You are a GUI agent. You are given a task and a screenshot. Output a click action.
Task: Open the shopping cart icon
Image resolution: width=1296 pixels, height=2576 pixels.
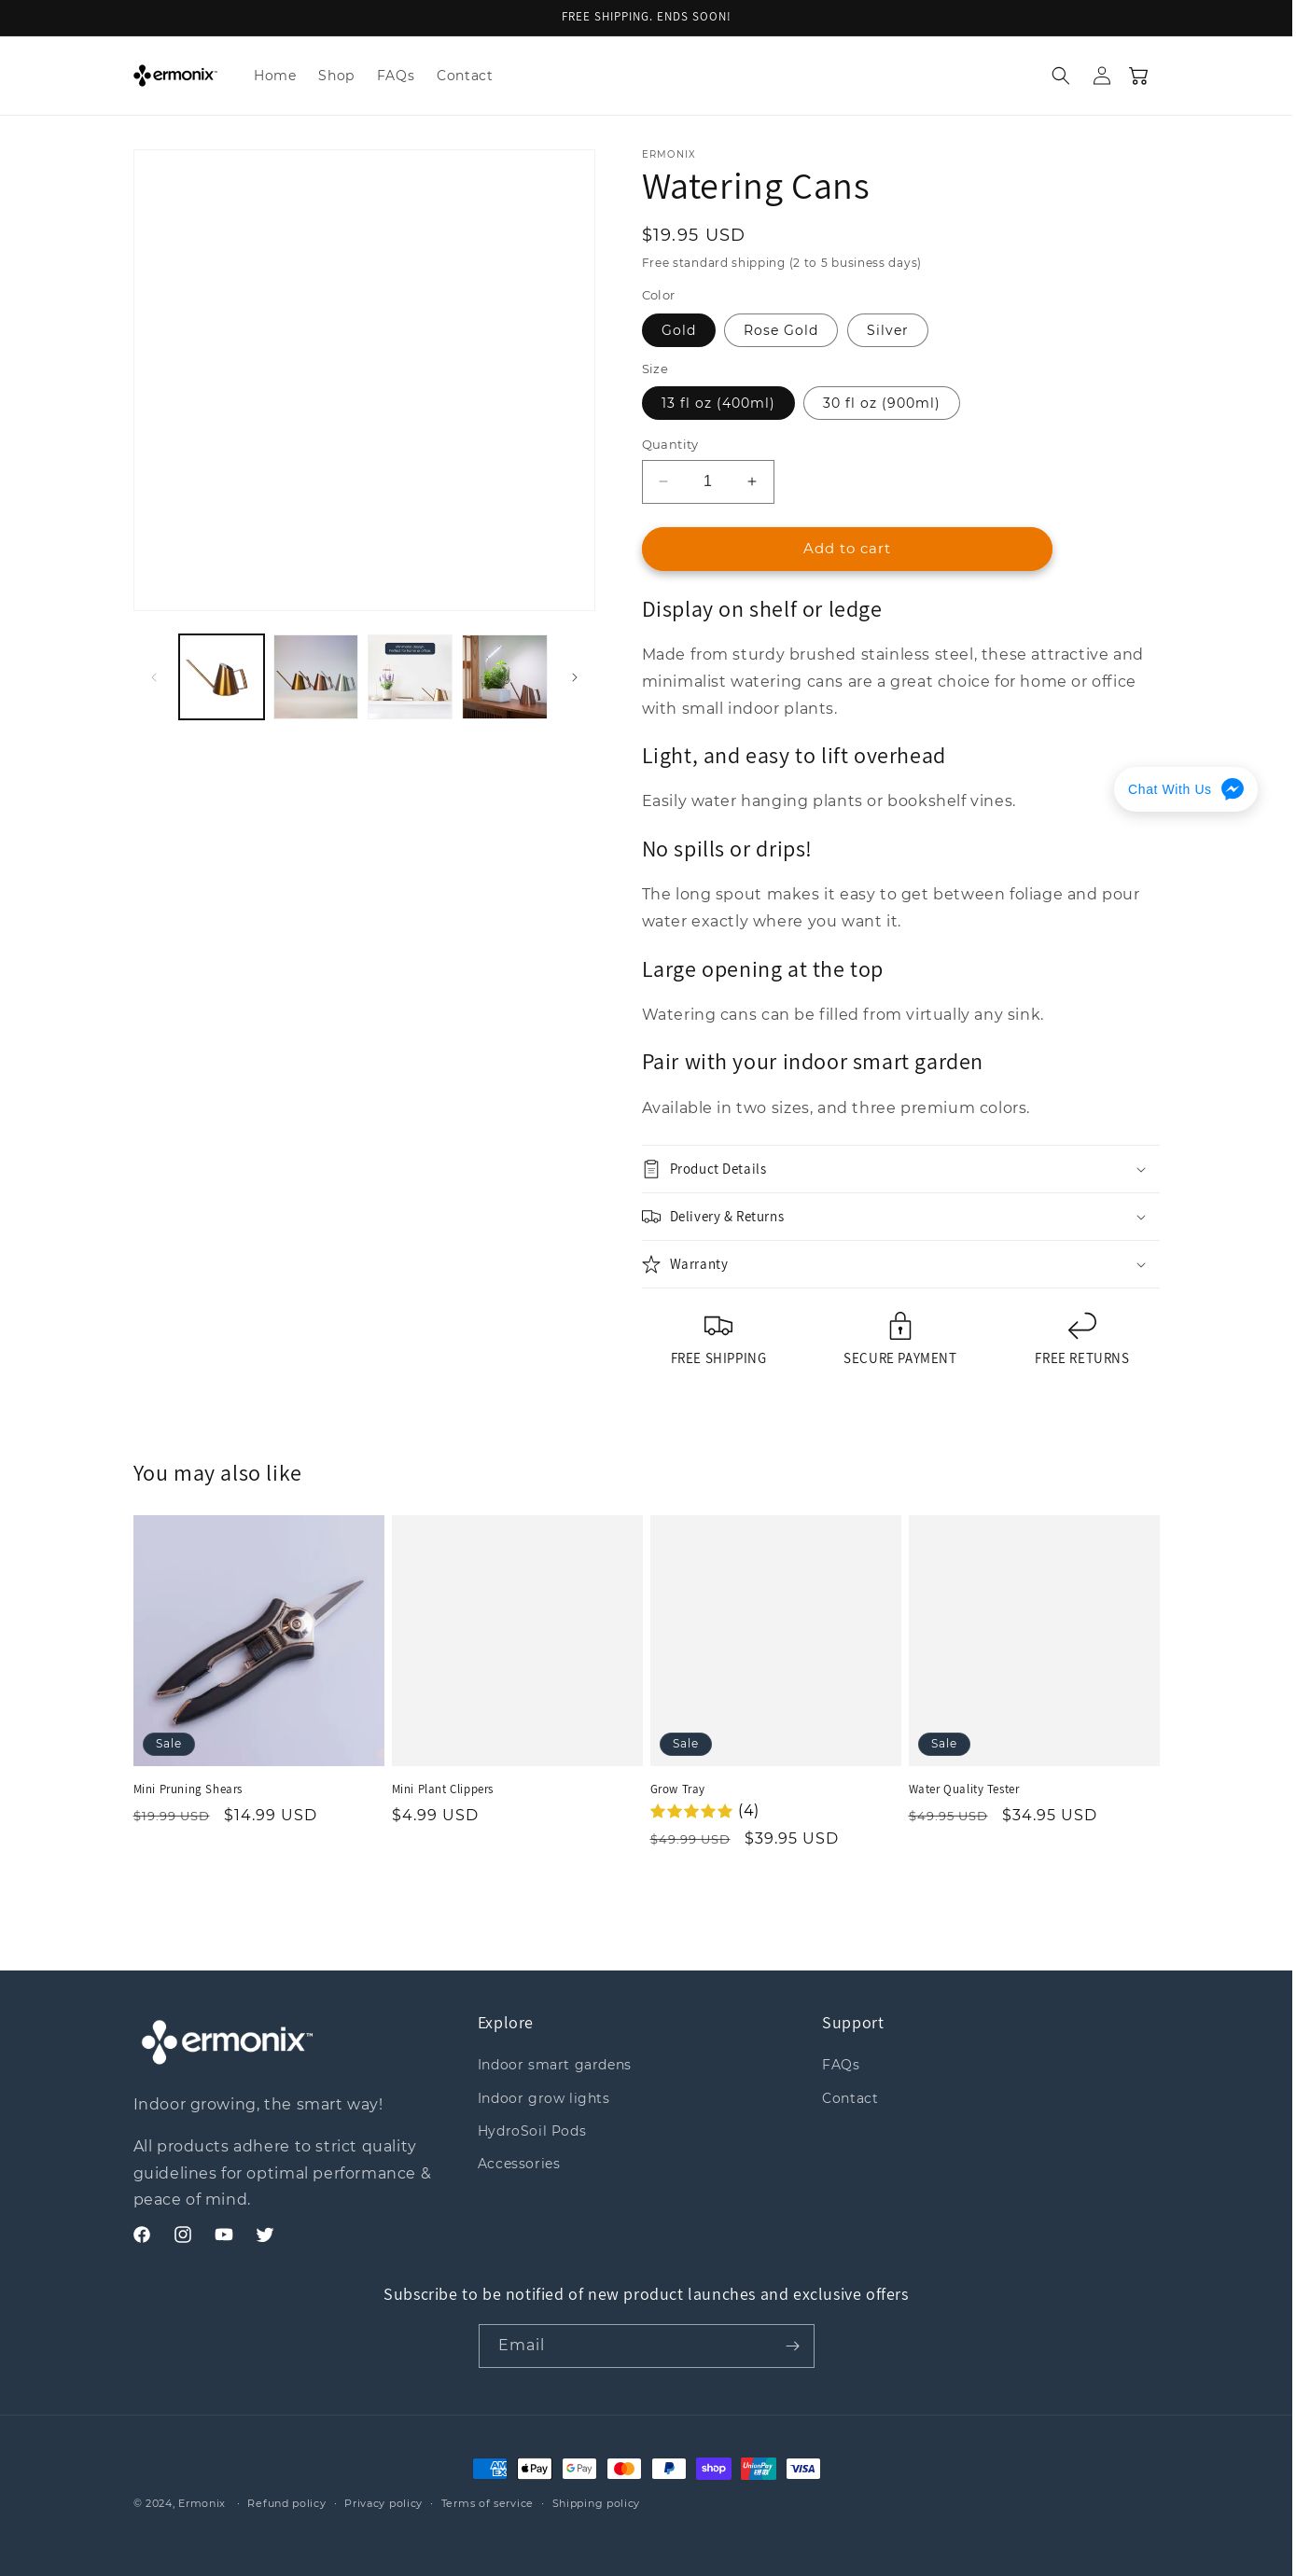pyautogui.click(x=1140, y=76)
